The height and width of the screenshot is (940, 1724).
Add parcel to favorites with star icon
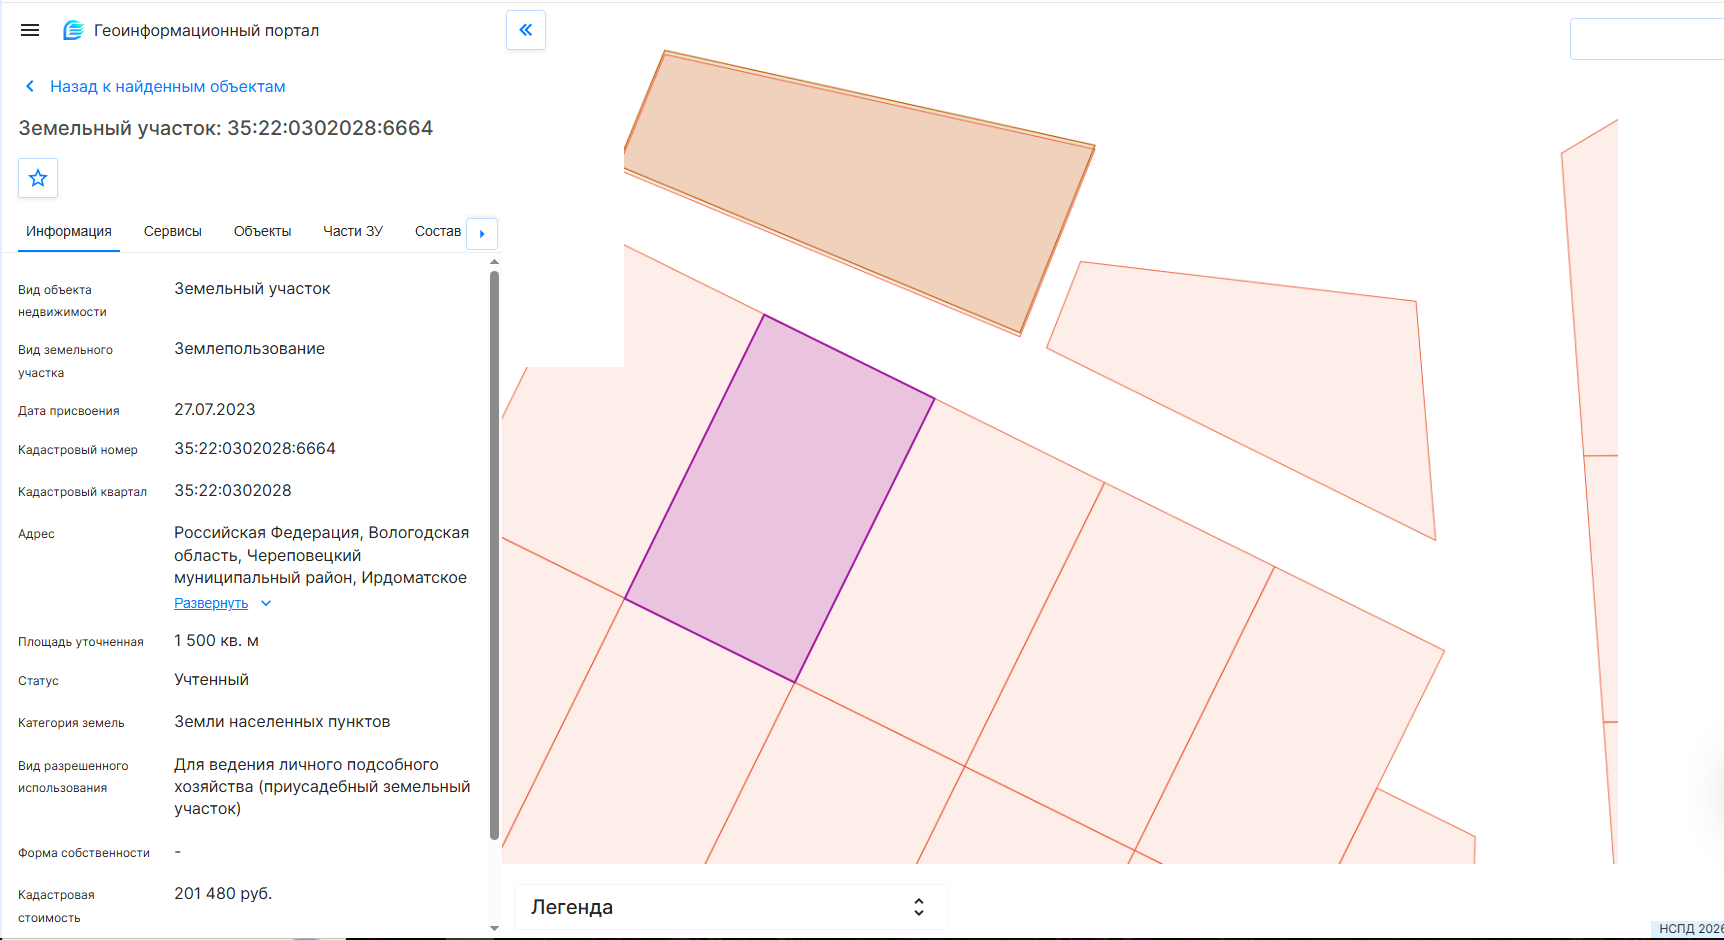(x=38, y=178)
